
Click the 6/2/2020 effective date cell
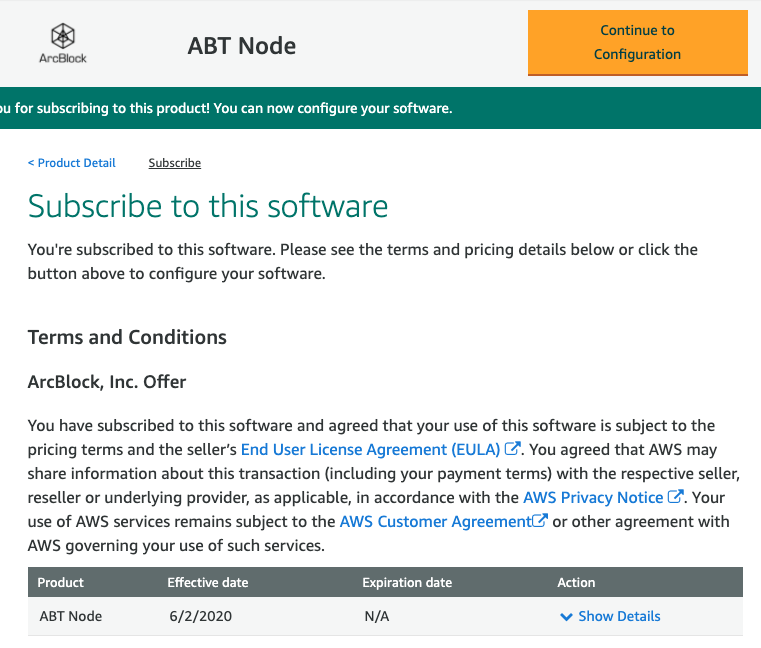tap(200, 617)
